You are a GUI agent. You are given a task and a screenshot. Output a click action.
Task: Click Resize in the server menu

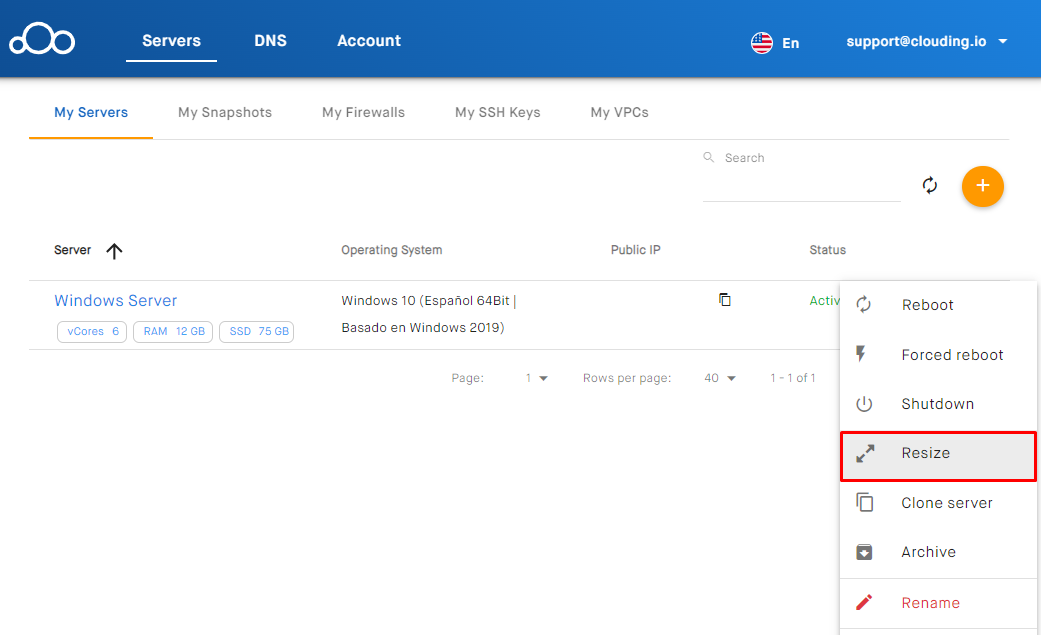pos(925,453)
